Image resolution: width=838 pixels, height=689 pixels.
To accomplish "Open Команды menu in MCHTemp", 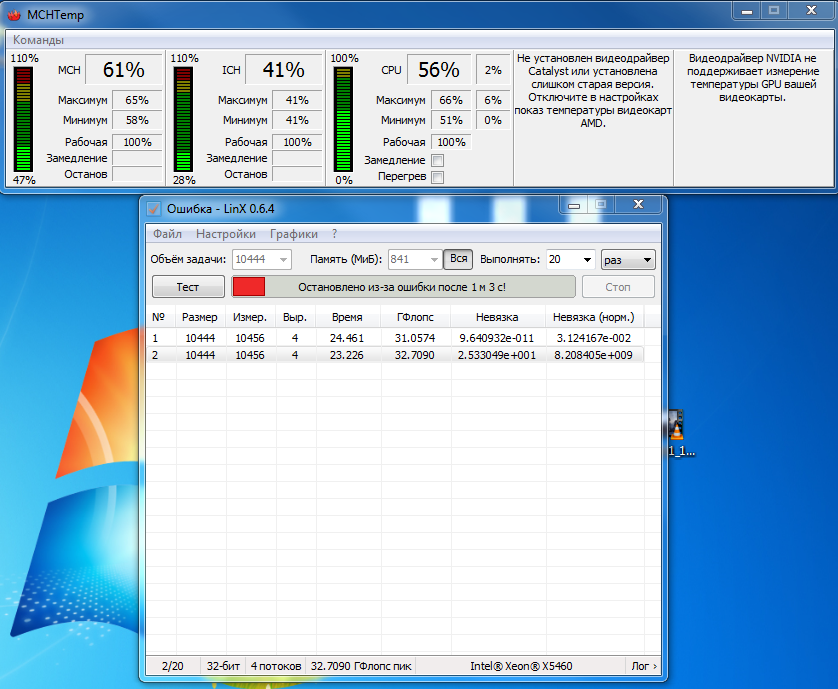I will coord(38,40).
